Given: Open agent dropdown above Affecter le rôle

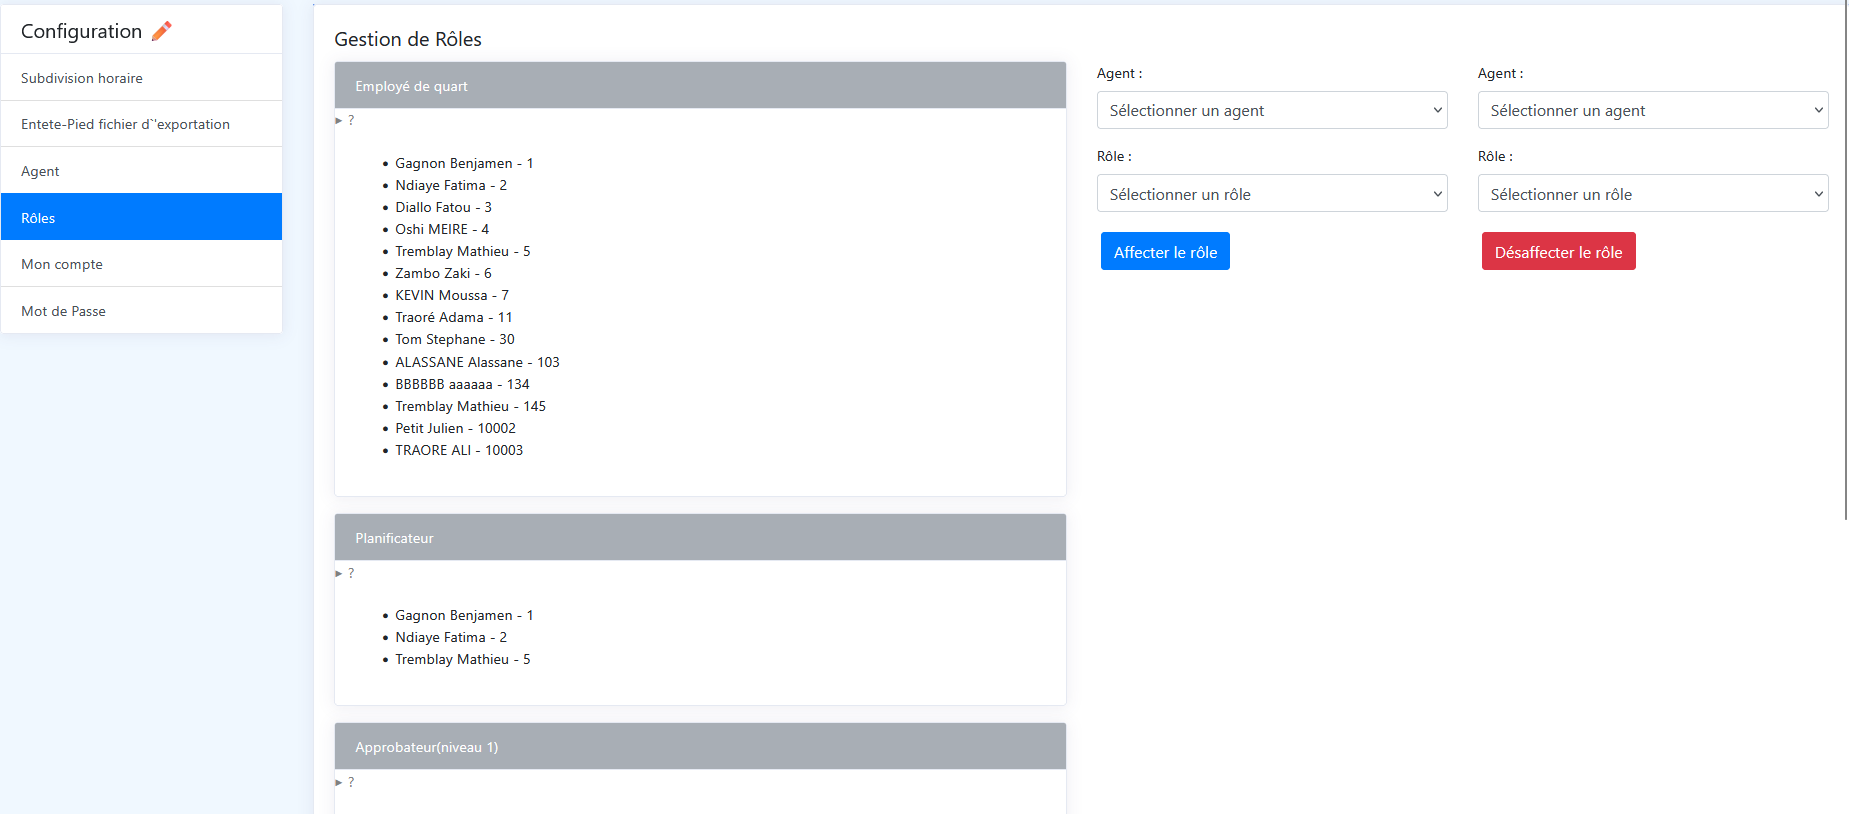Looking at the screenshot, I should [1272, 110].
